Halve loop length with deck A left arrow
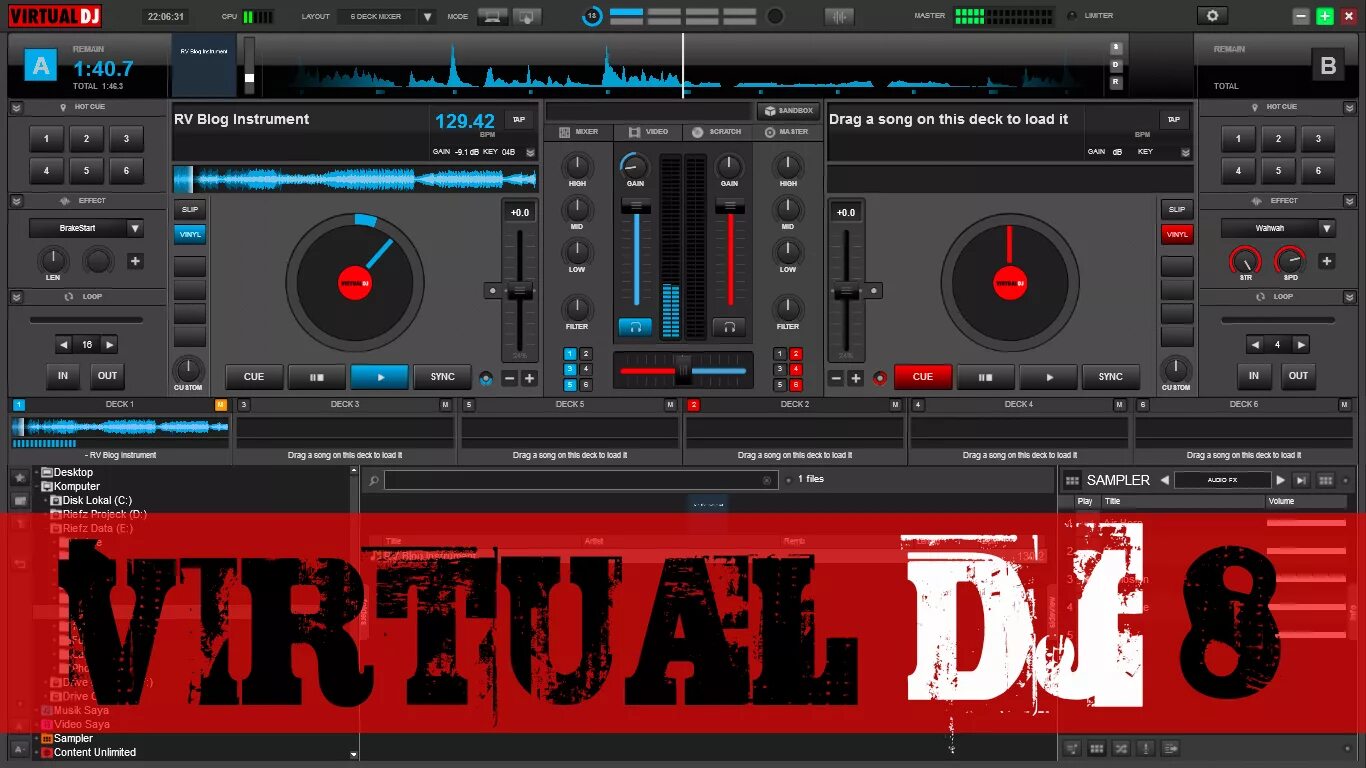The height and width of the screenshot is (768, 1366). (64, 344)
